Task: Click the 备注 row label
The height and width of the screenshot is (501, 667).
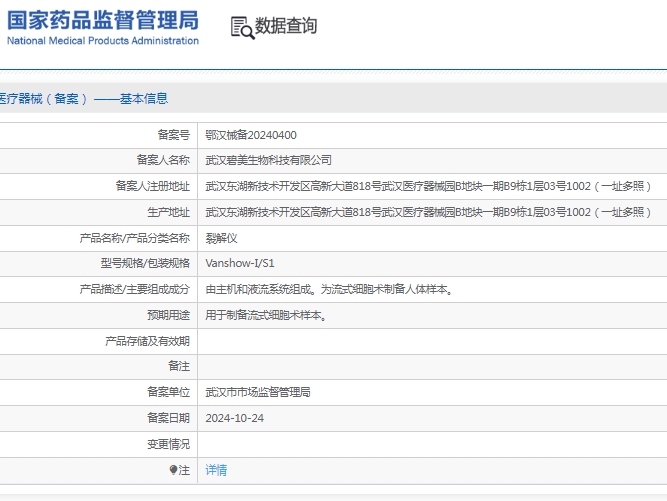Action: coord(179,366)
